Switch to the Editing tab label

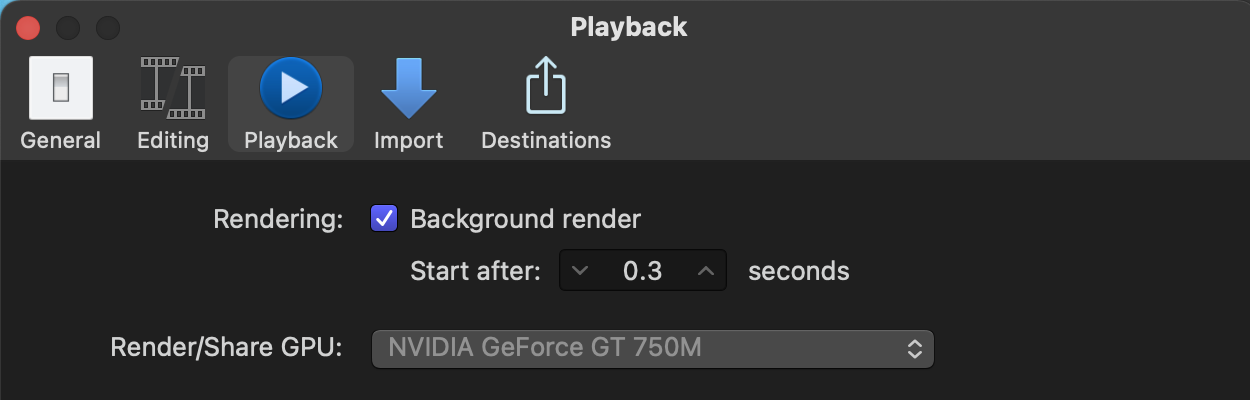(173, 140)
